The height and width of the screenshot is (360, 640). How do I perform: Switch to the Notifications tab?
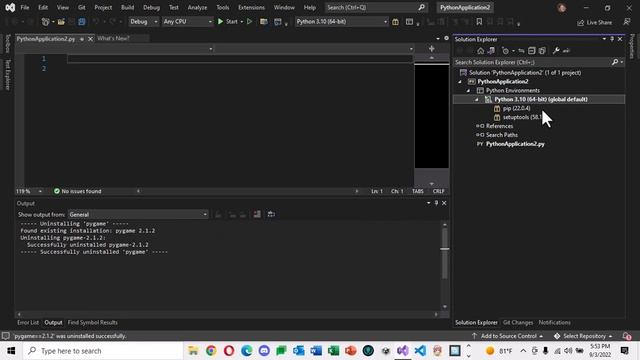point(554,322)
